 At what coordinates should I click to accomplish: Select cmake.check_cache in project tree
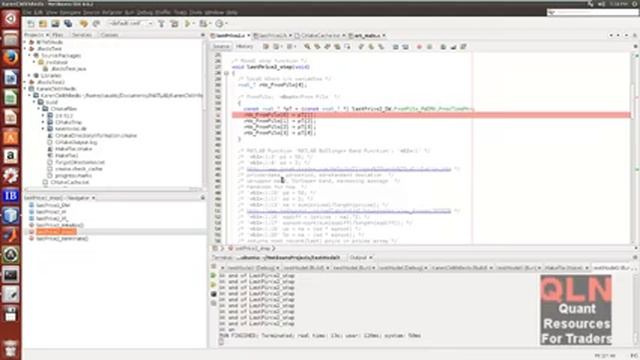(x=79, y=169)
